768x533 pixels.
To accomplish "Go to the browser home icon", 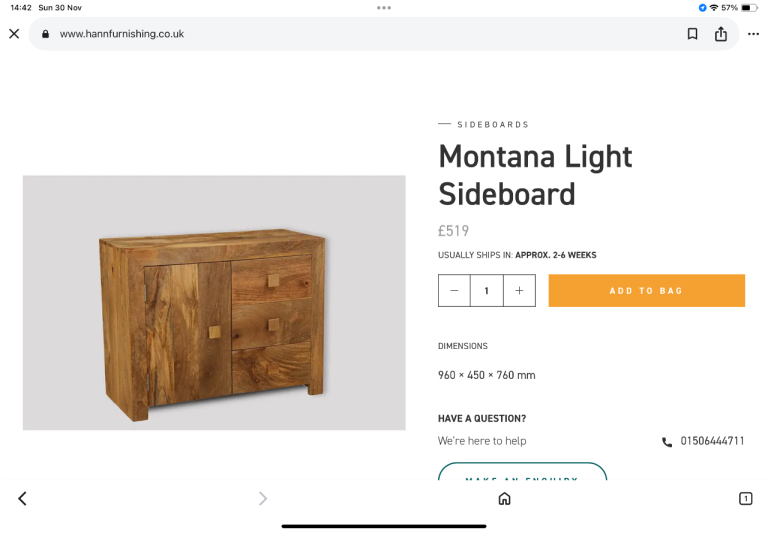I will point(504,498).
